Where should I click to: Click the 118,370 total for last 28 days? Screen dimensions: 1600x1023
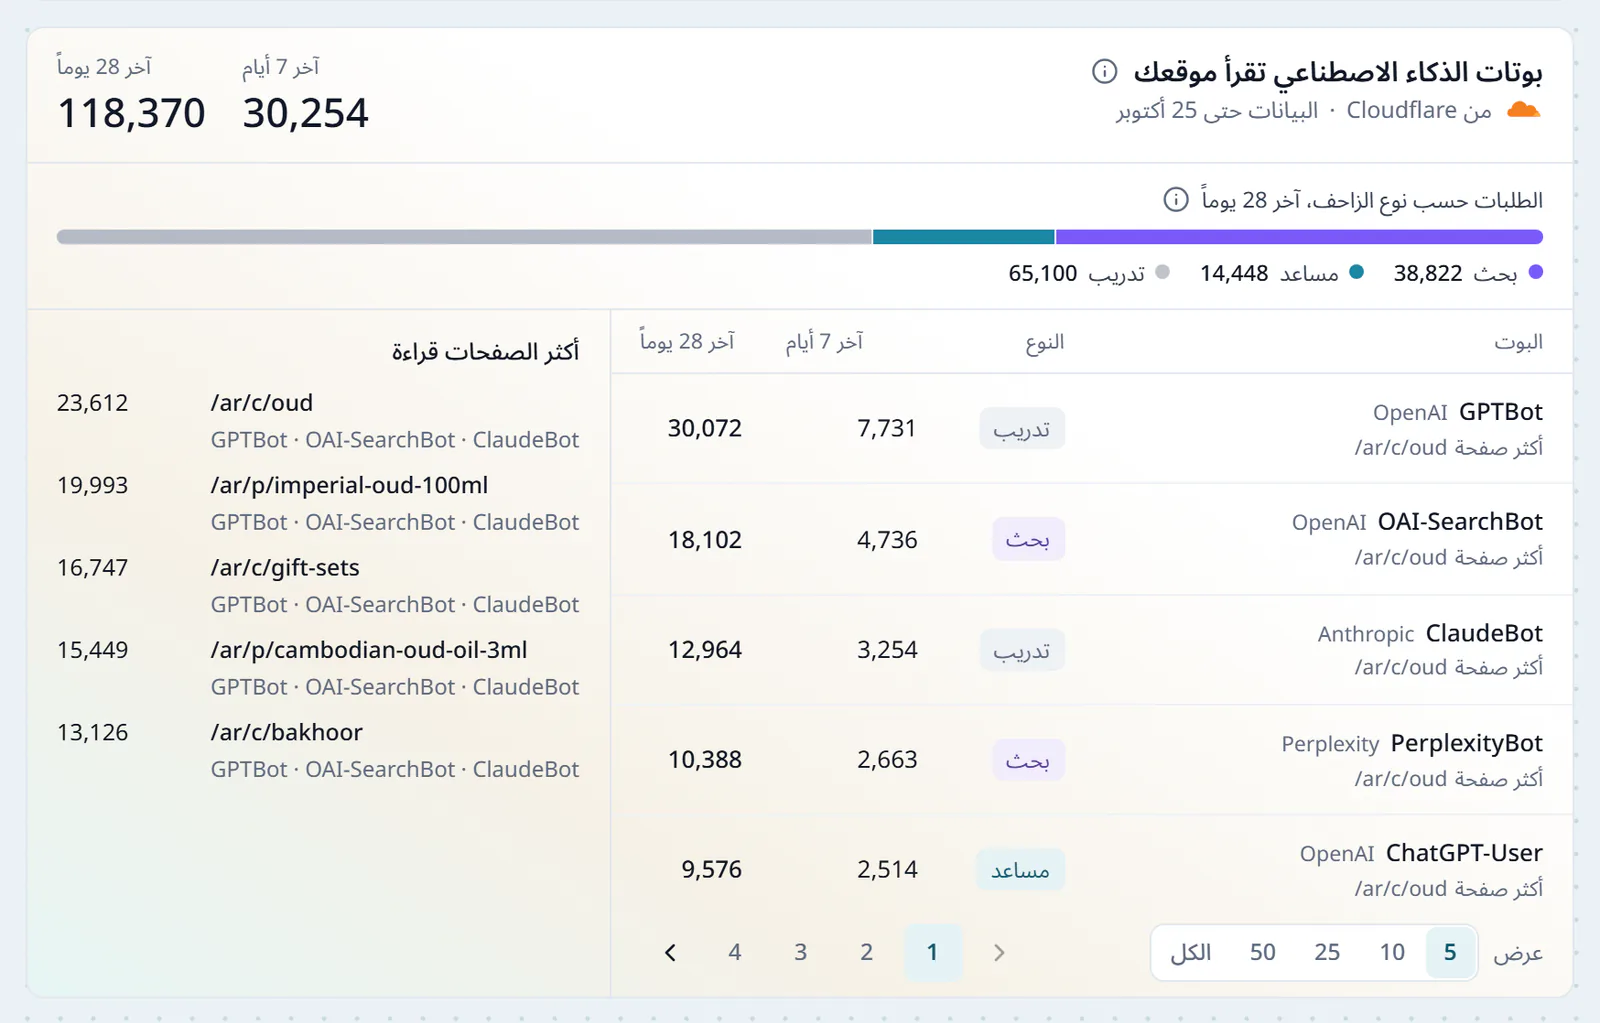click(131, 113)
